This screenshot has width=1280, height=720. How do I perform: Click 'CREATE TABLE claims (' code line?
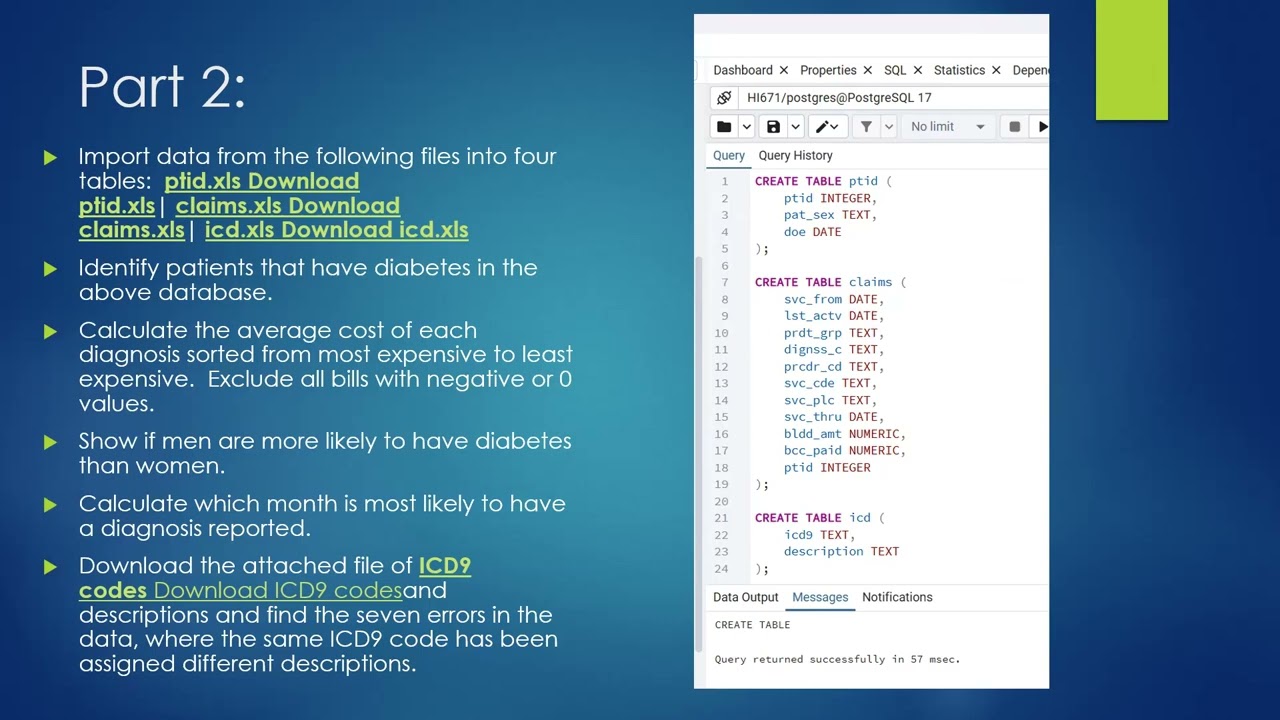pyautogui.click(x=829, y=282)
